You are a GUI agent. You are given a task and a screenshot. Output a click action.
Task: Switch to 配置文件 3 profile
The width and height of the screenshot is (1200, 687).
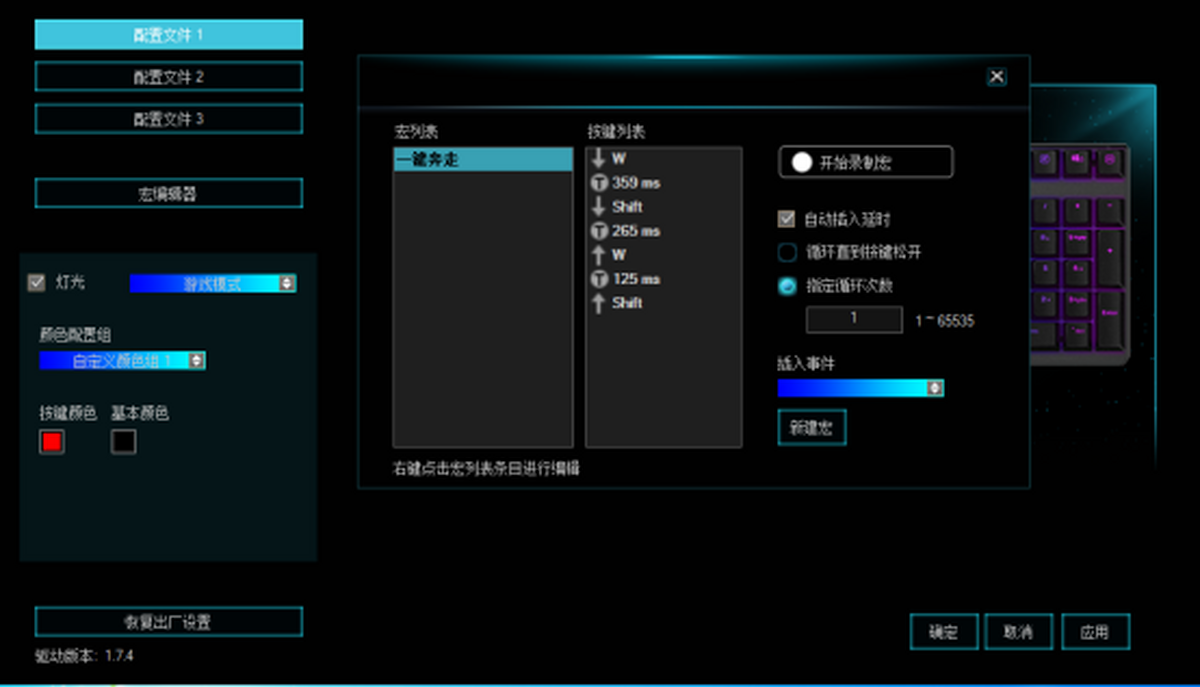click(x=168, y=118)
